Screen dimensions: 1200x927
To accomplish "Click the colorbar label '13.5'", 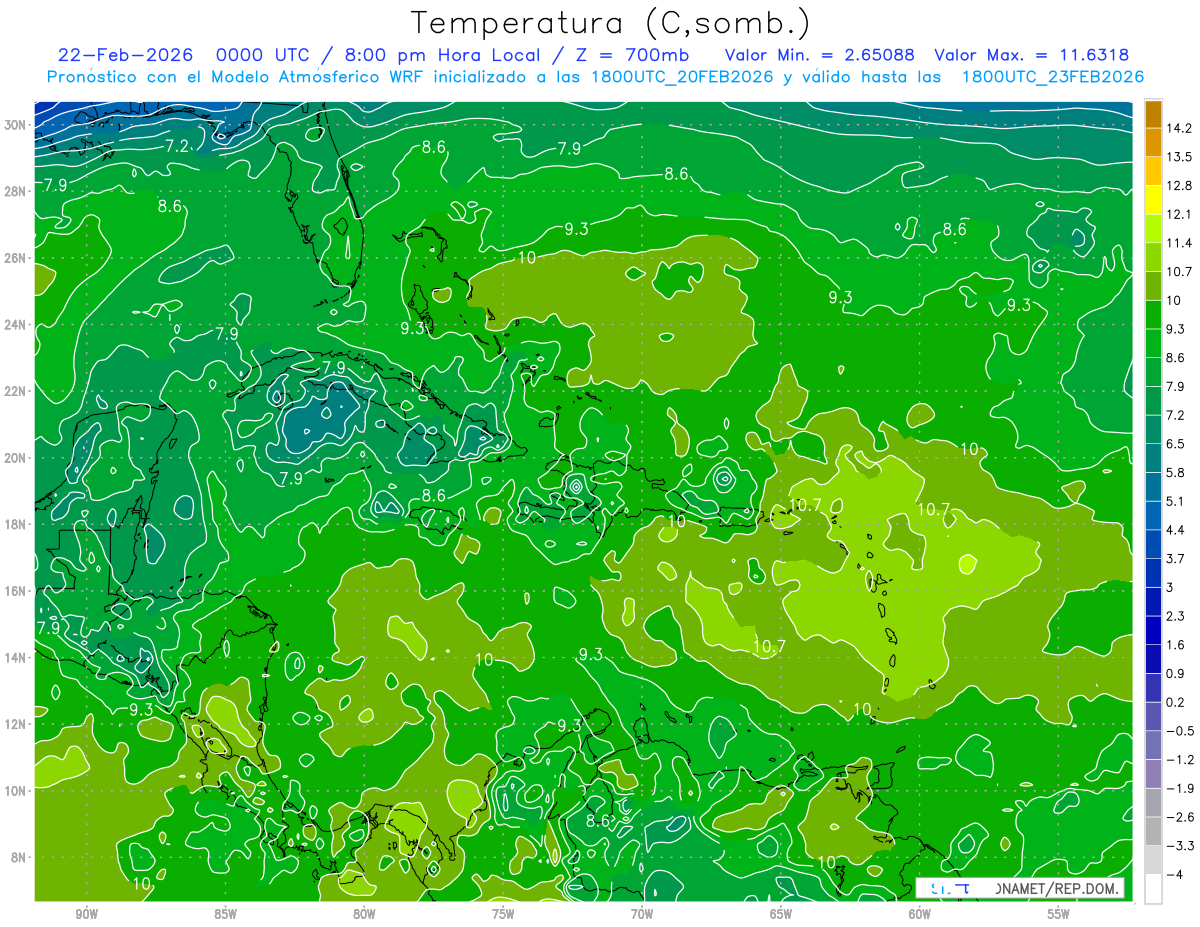I will 1179,157.
